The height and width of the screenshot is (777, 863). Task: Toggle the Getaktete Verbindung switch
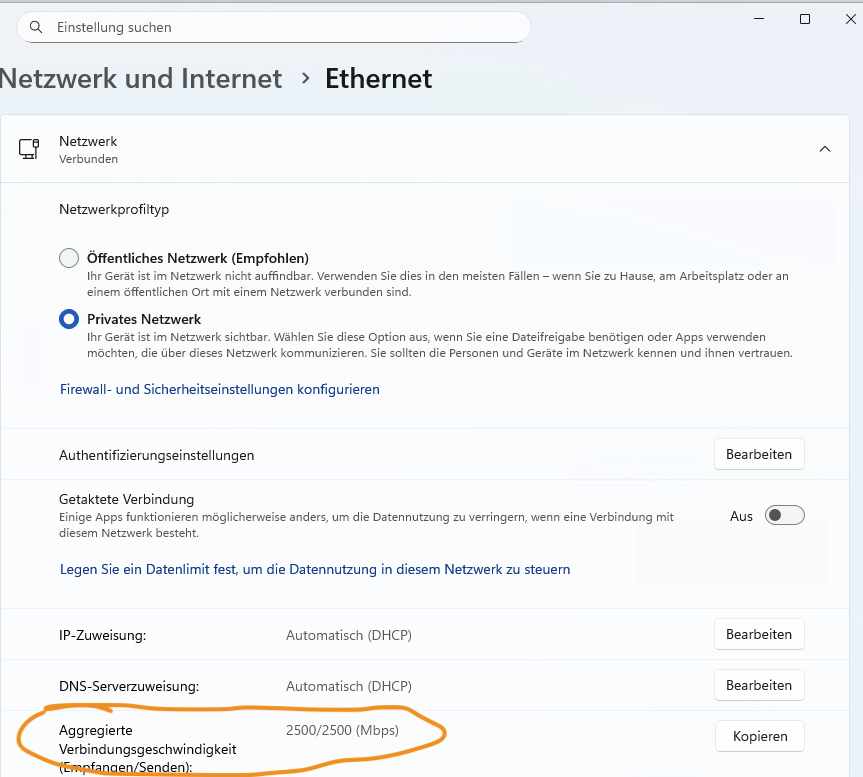[784, 515]
